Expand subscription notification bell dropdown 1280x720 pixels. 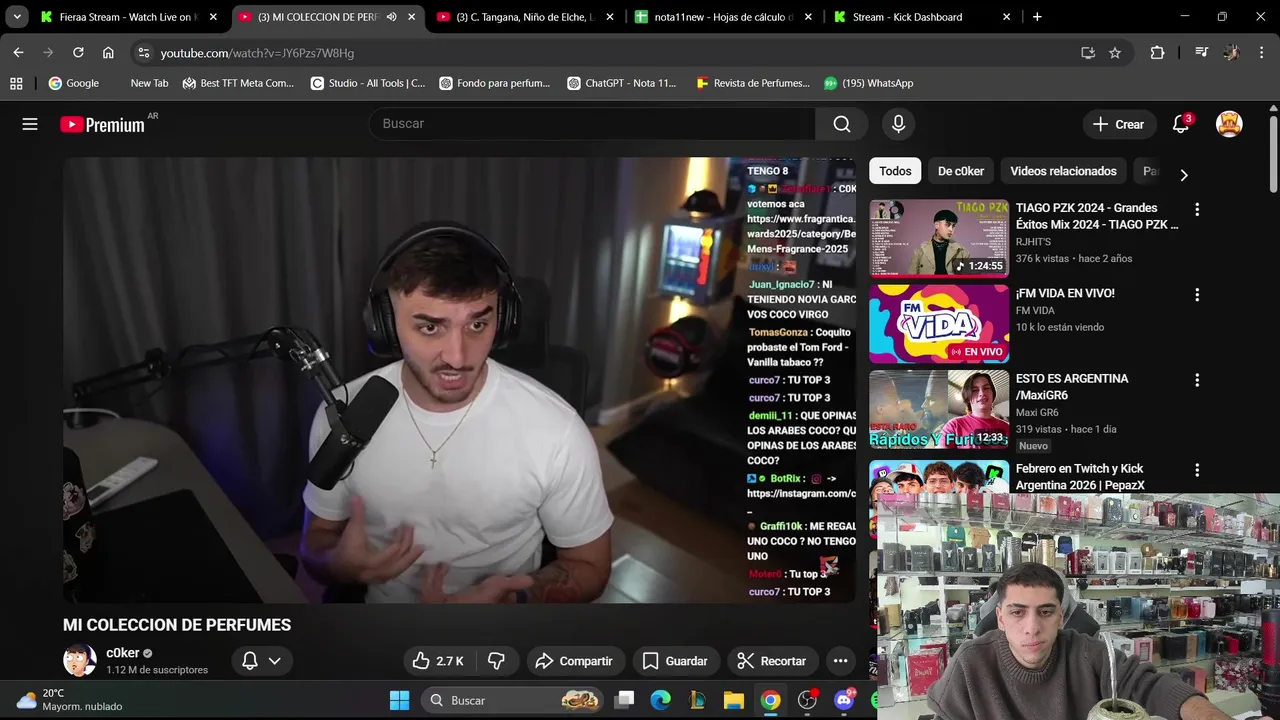click(262, 661)
